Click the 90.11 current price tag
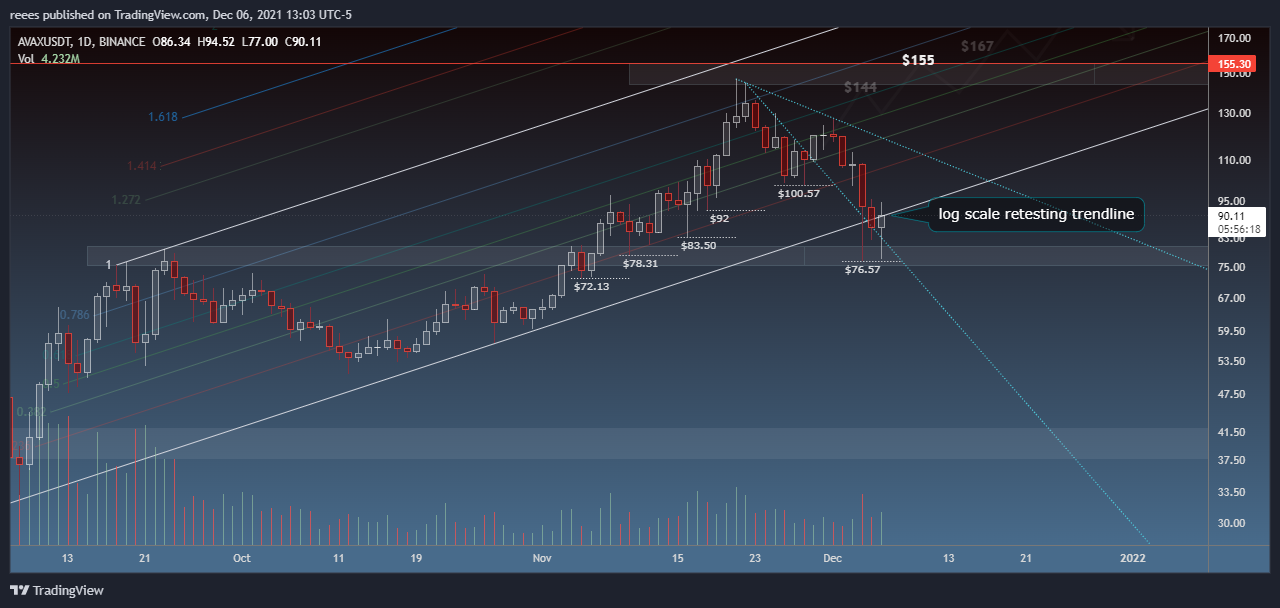1280x608 pixels. point(1229,214)
